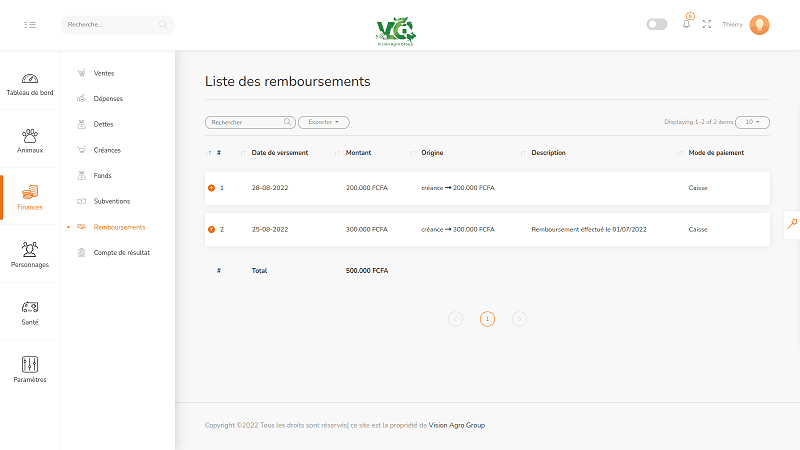This screenshot has height=450, width=800.
Task: Select Compte de résultat menu item
Action: pyautogui.click(x=121, y=253)
